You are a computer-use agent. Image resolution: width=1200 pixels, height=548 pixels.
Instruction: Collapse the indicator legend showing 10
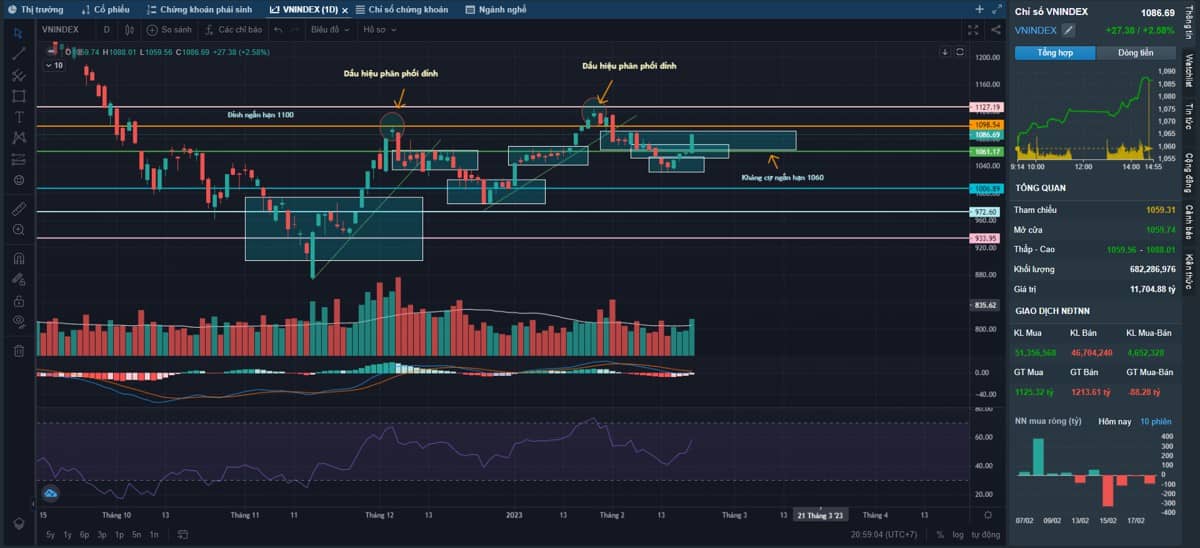click(x=55, y=65)
